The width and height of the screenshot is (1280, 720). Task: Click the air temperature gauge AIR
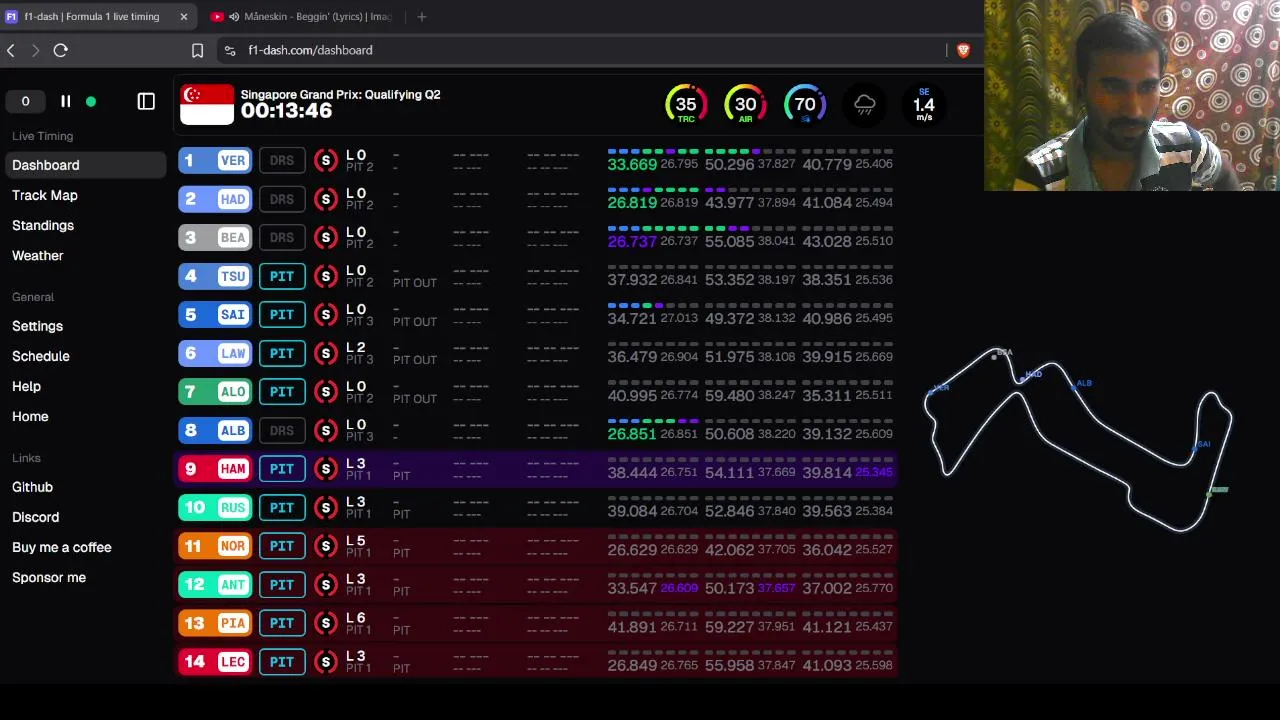point(745,105)
